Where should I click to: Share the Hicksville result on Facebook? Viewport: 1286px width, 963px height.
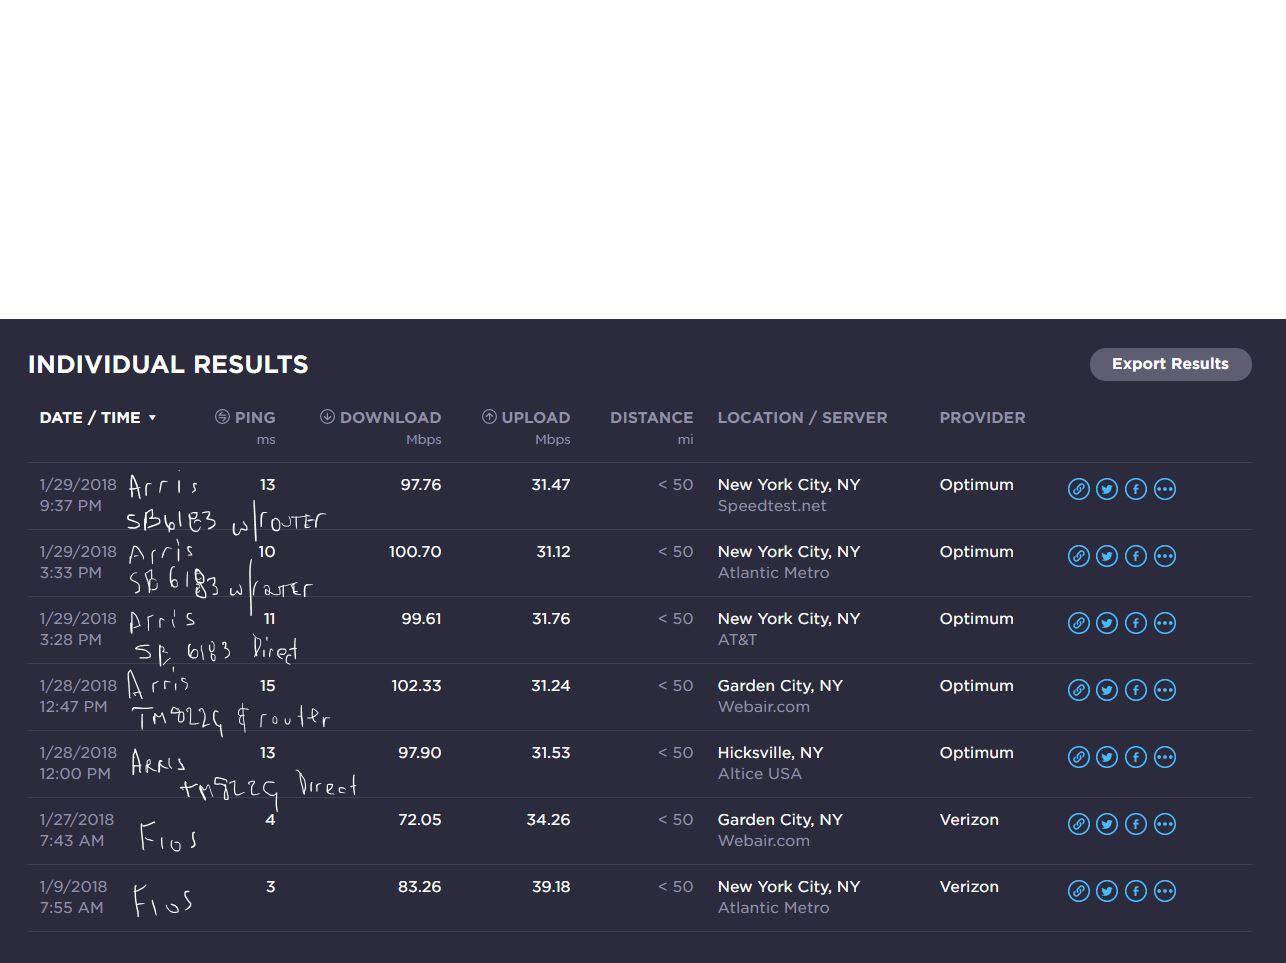tap(1136, 757)
